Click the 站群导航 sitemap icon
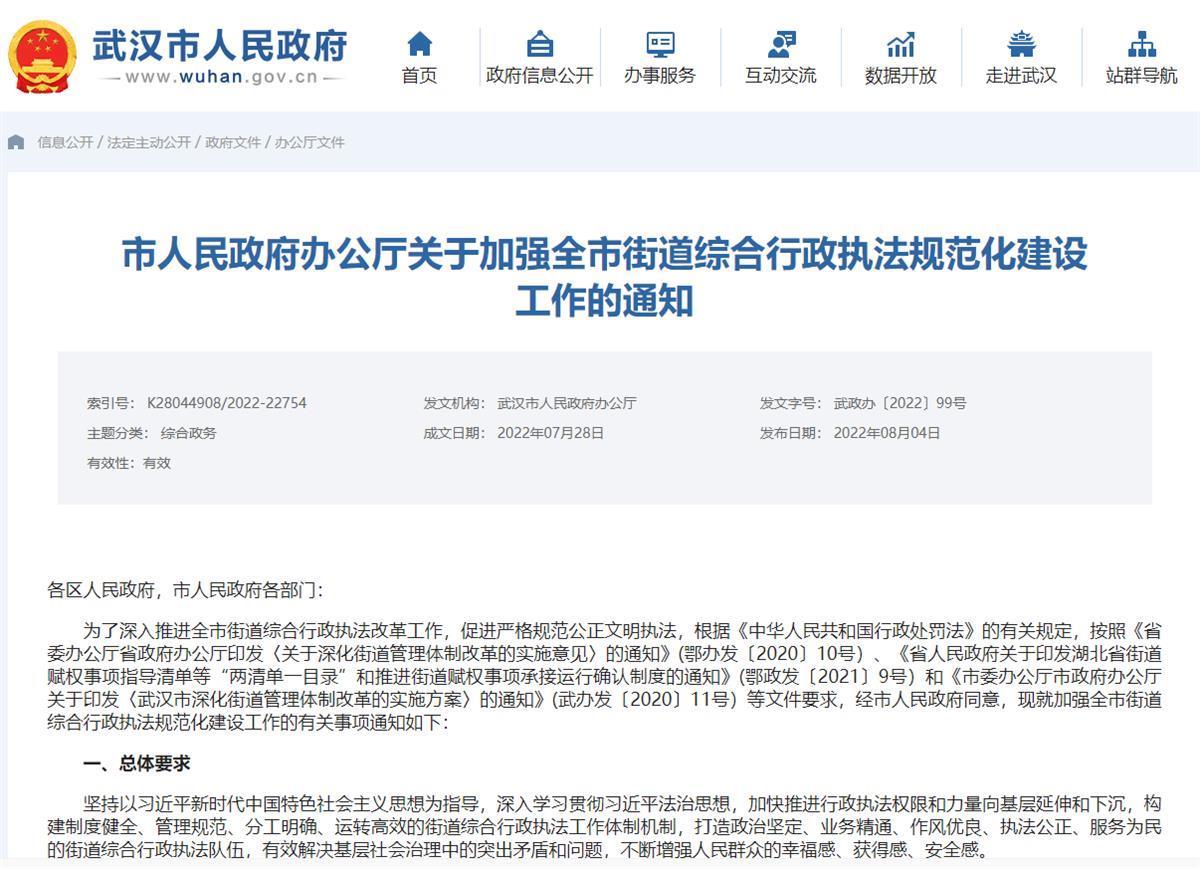Viewport: 1200px width, 869px height. pos(1141,44)
